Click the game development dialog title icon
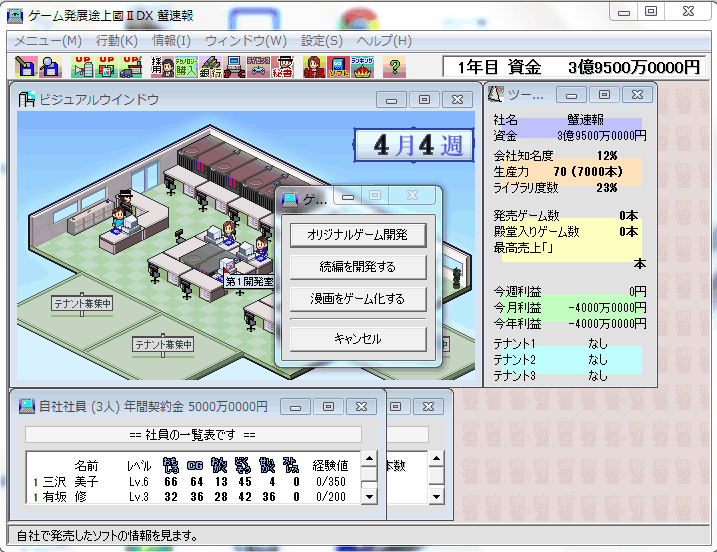 coord(290,199)
